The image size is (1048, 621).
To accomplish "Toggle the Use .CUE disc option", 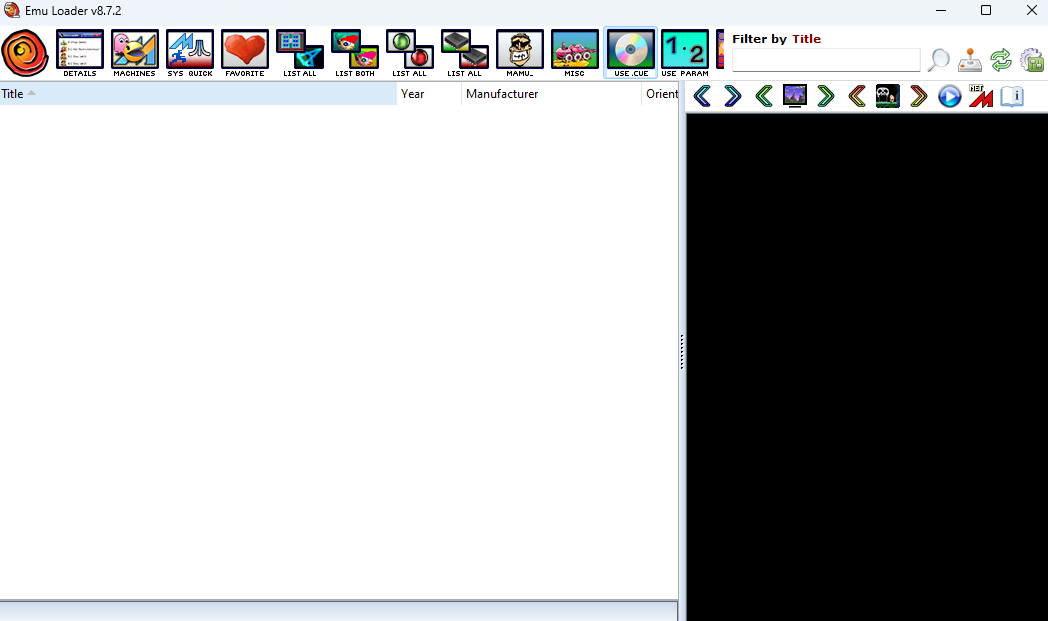I will pyautogui.click(x=631, y=50).
